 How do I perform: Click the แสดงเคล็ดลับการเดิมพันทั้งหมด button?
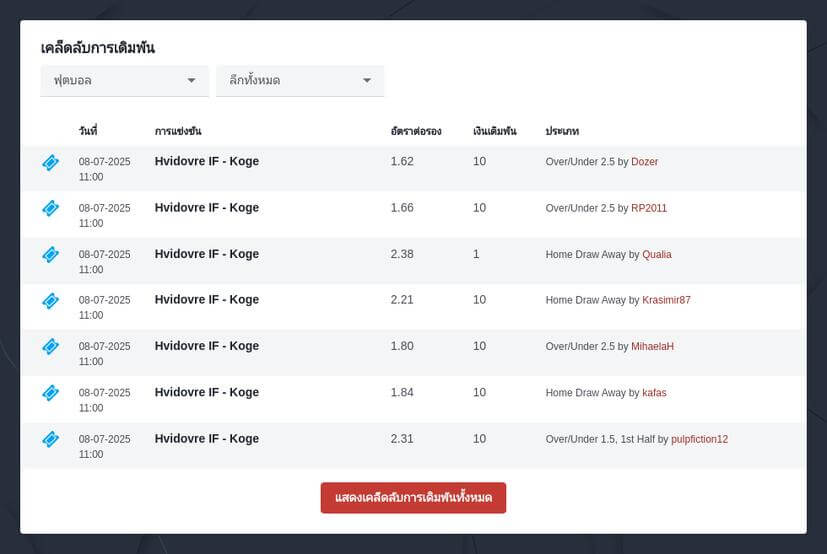click(x=413, y=498)
